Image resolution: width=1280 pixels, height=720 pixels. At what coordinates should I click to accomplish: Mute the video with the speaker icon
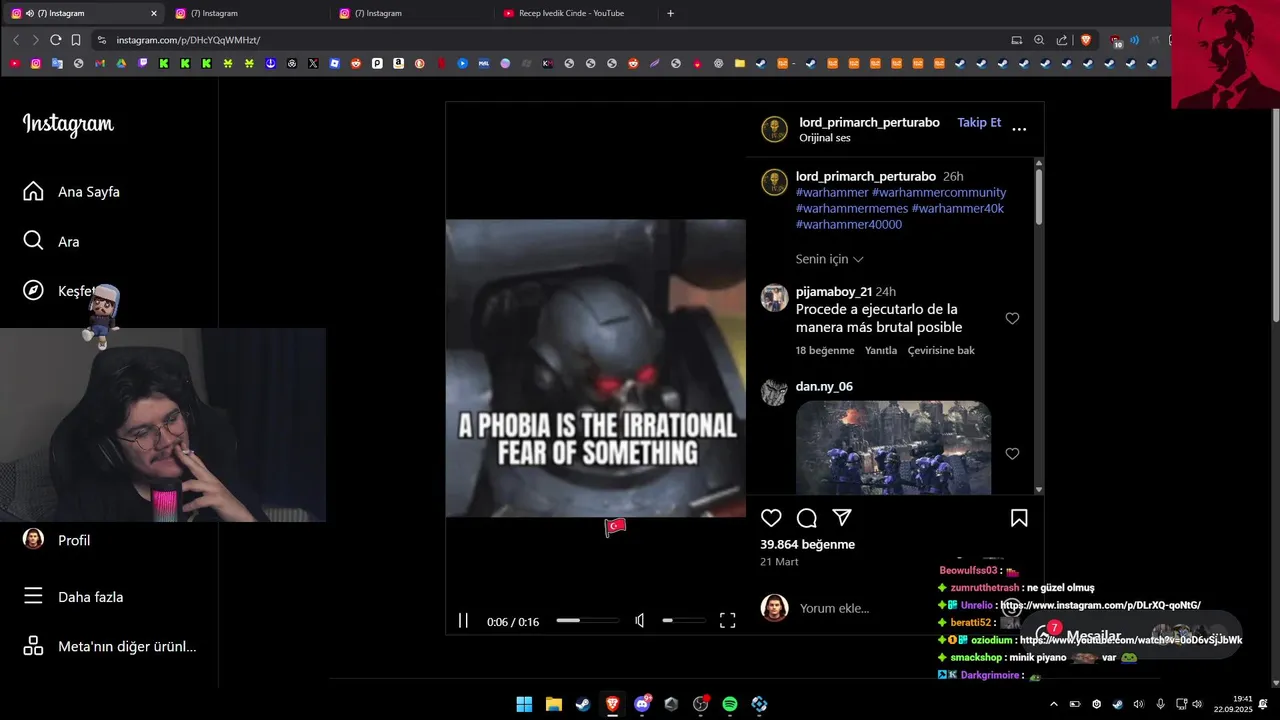point(640,621)
